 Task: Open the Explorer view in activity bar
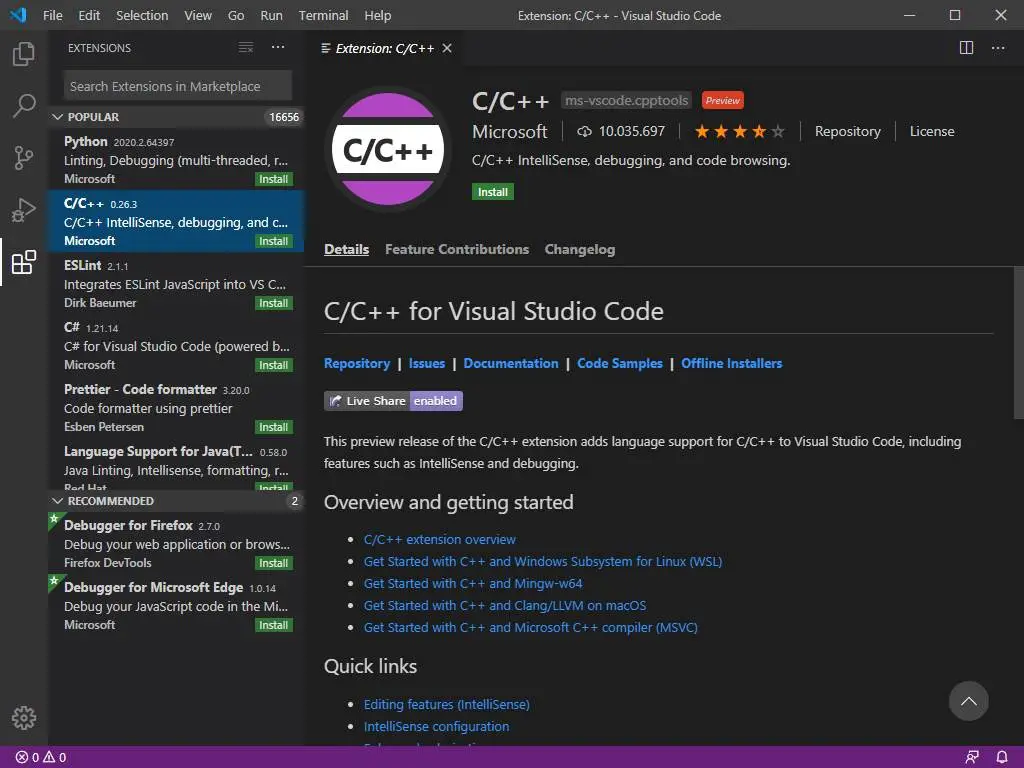[24, 54]
